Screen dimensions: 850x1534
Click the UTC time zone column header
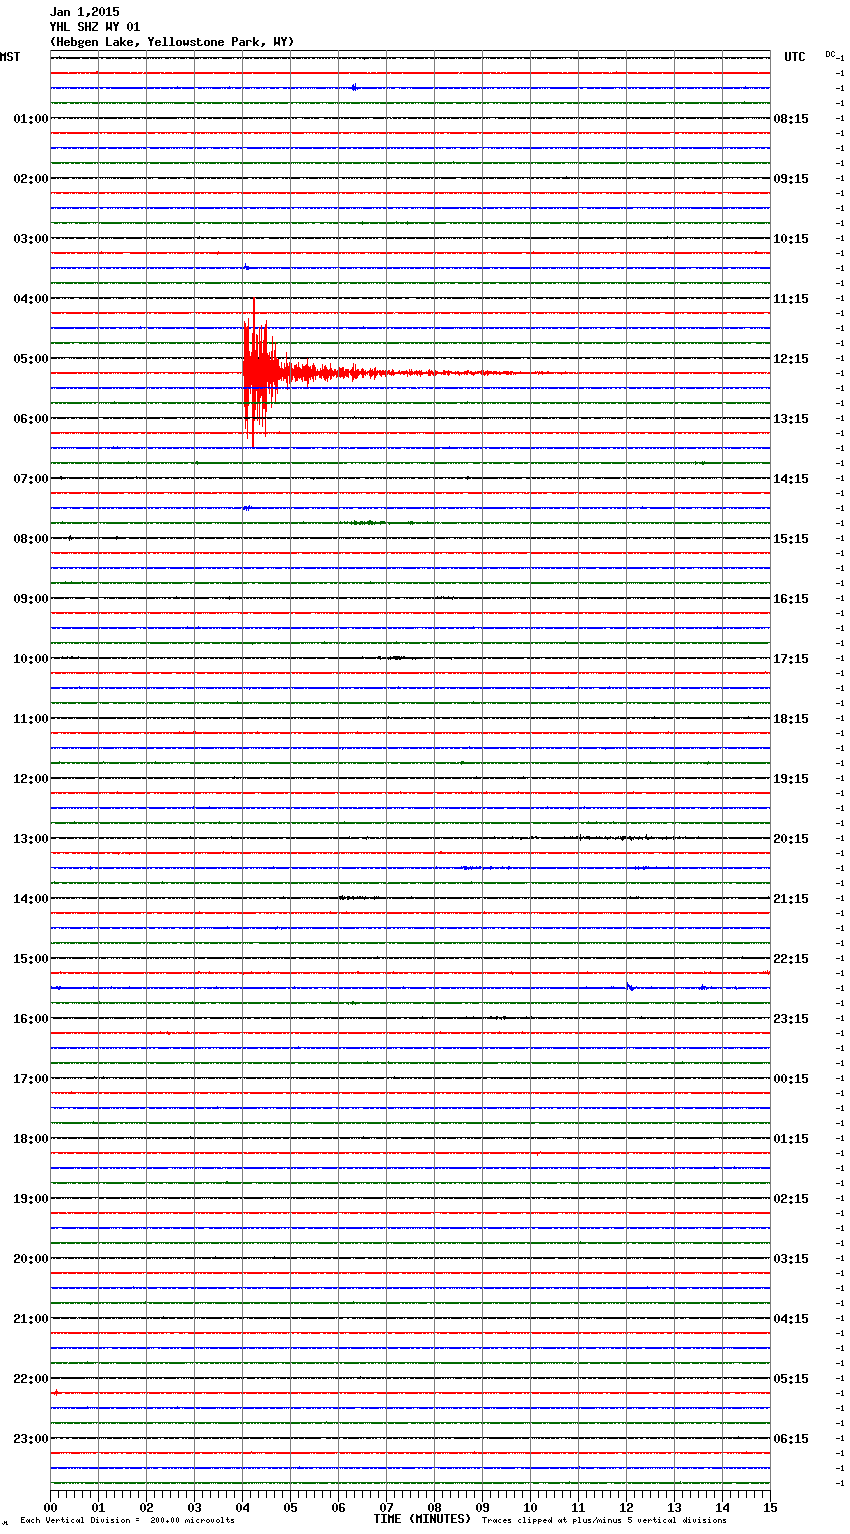[x=795, y=57]
